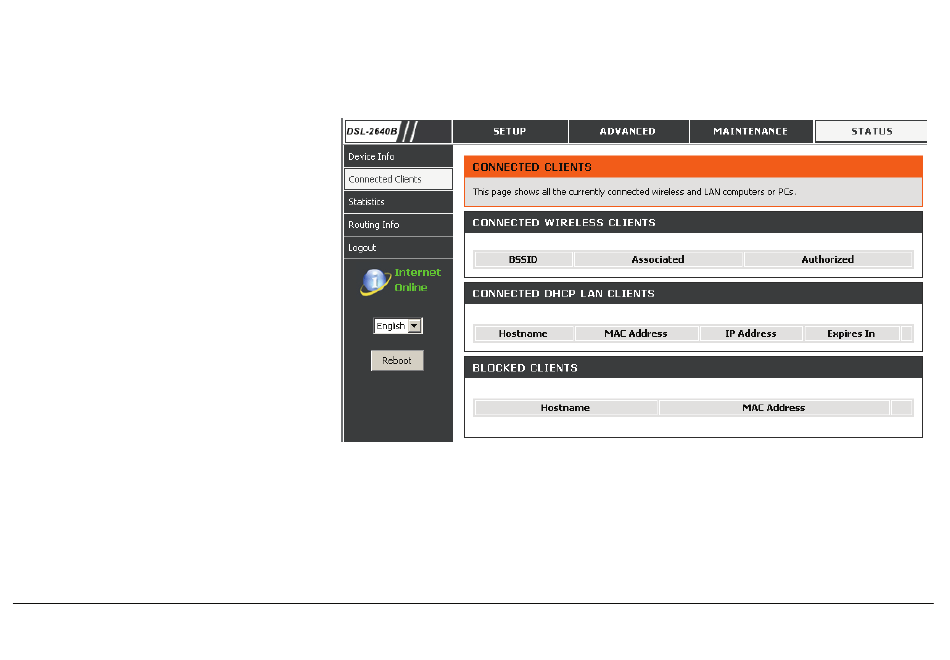Click the Expires In column header
The width and height of the screenshot is (950, 660).
851,333
